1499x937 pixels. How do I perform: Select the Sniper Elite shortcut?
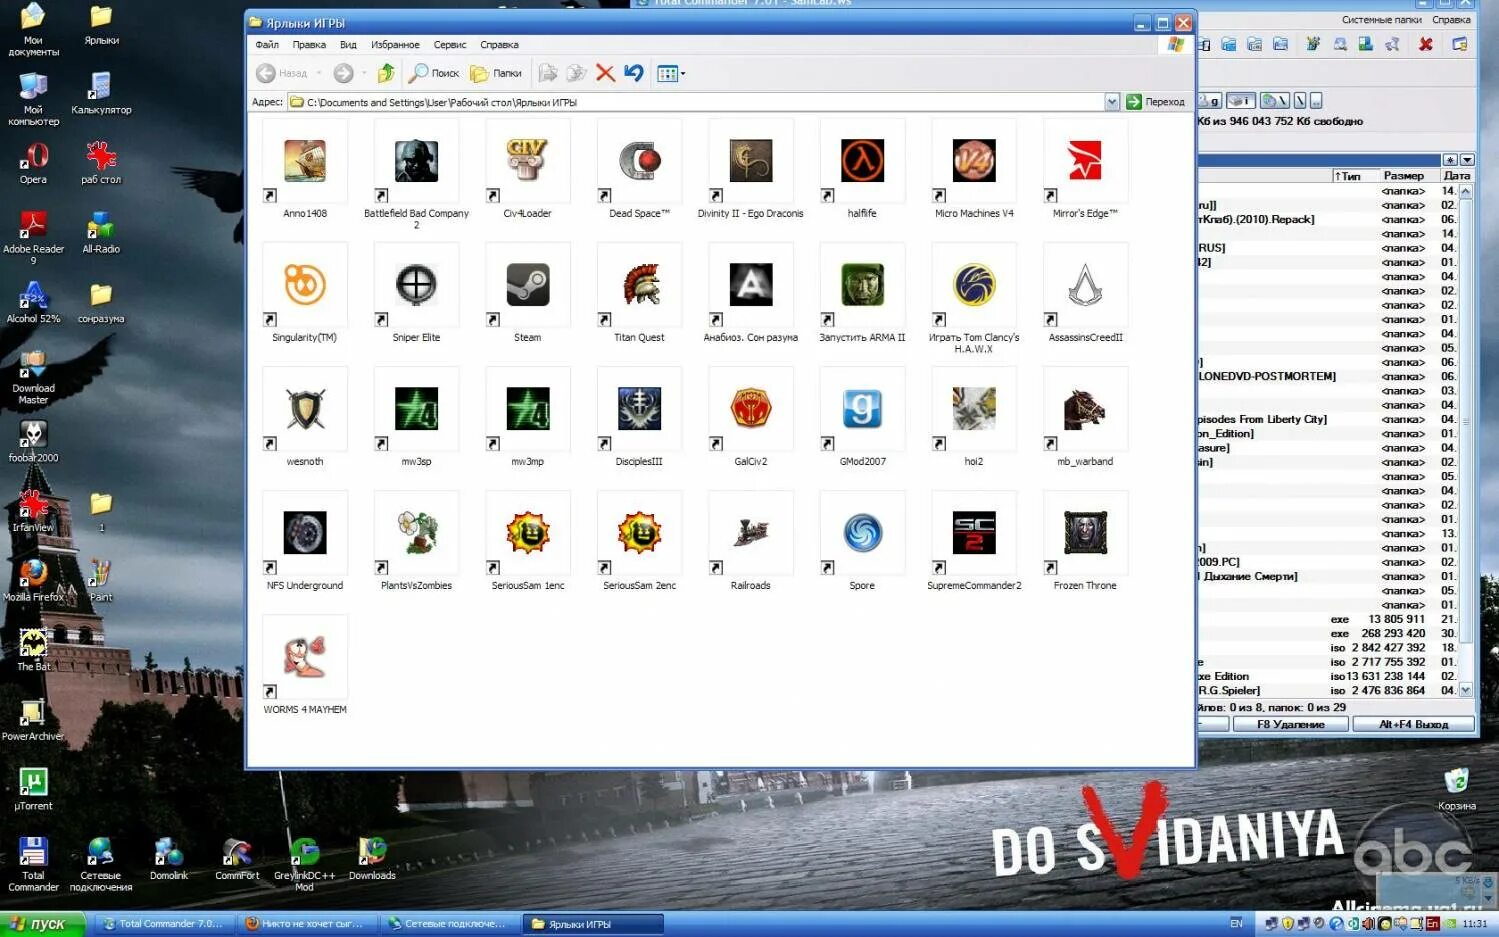416,285
